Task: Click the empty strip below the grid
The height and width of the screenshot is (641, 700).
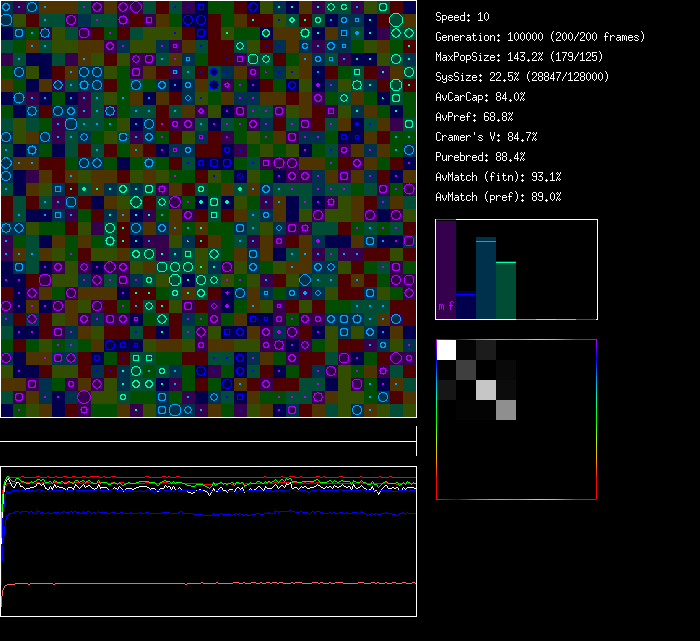Action: [208, 430]
